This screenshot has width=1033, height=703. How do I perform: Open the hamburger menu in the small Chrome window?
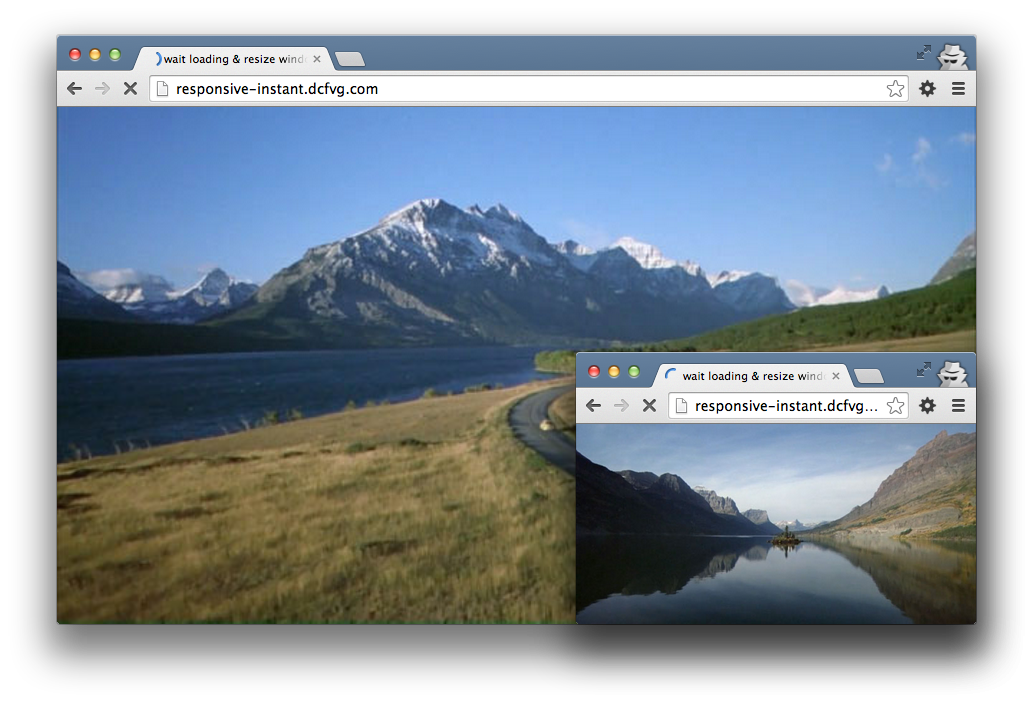(x=958, y=405)
